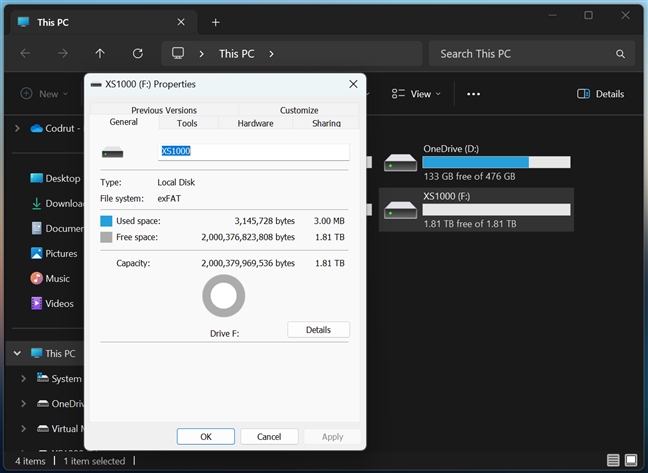Switch to the Customize tab
The image size is (648, 473).
click(299, 110)
